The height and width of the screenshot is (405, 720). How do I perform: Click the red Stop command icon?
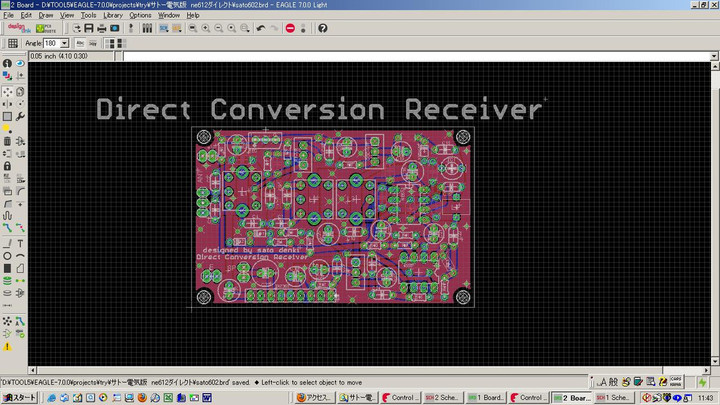(x=290, y=28)
